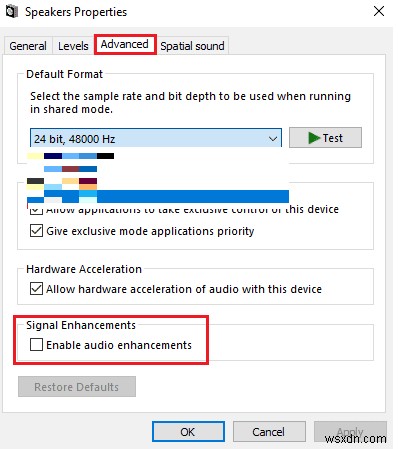Go to the Spatial sound tab

(x=192, y=46)
